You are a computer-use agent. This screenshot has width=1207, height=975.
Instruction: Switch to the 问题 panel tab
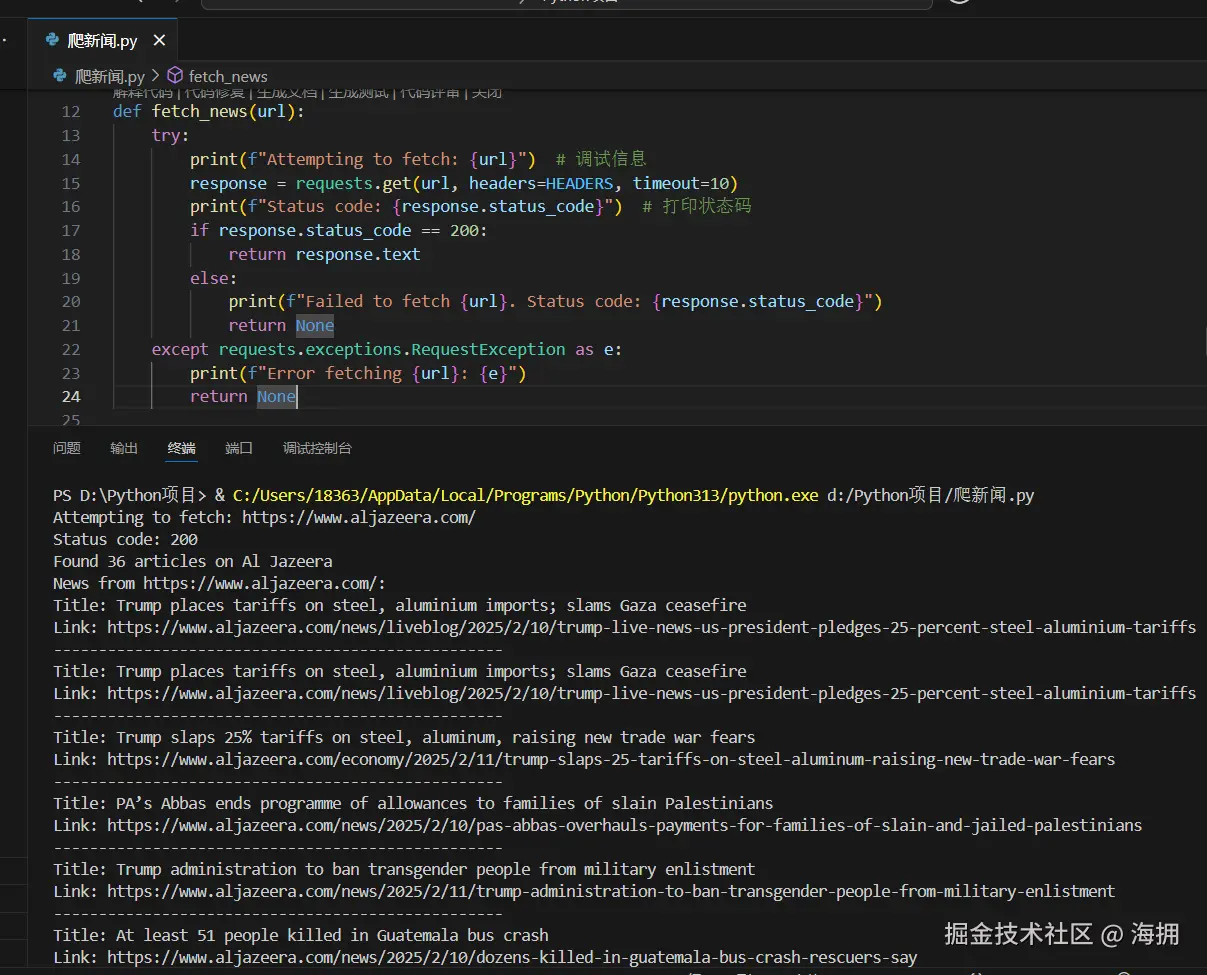point(67,448)
